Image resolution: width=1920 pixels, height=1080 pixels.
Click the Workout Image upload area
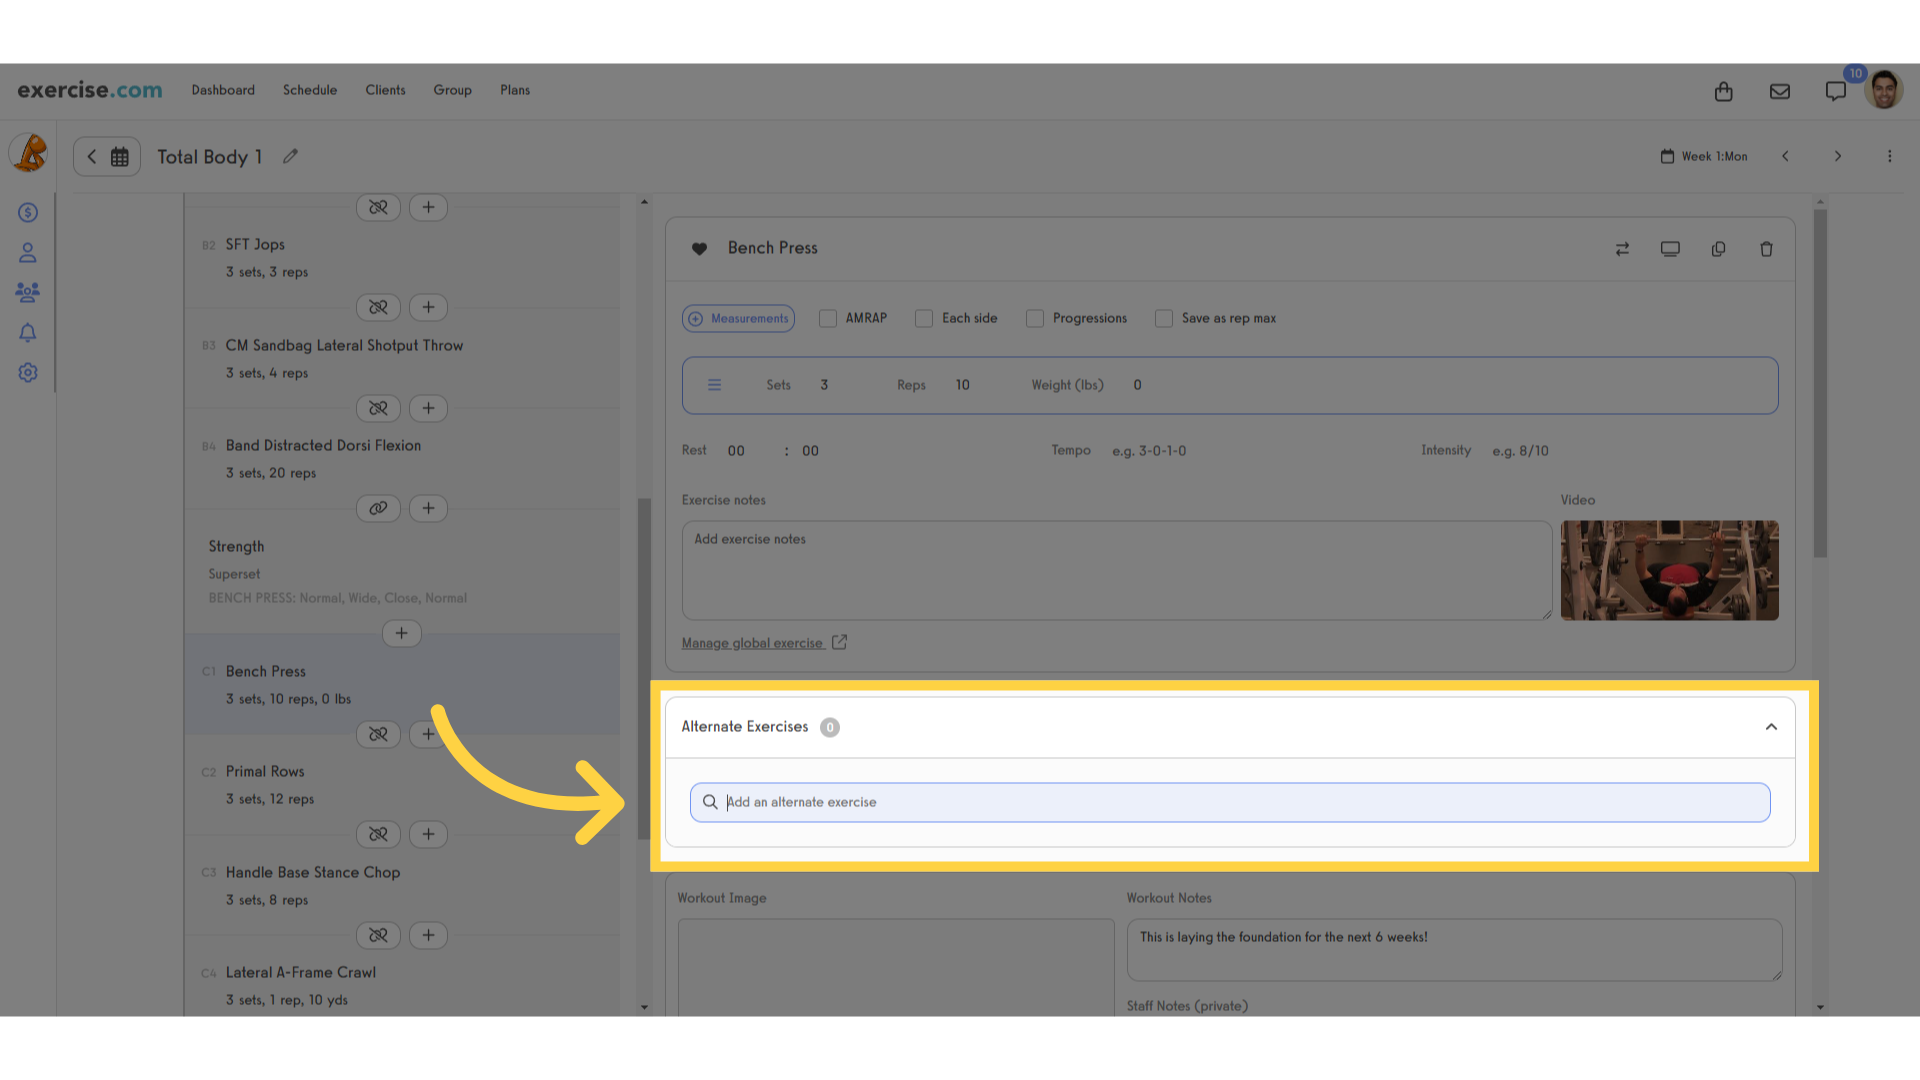pyautogui.click(x=896, y=967)
